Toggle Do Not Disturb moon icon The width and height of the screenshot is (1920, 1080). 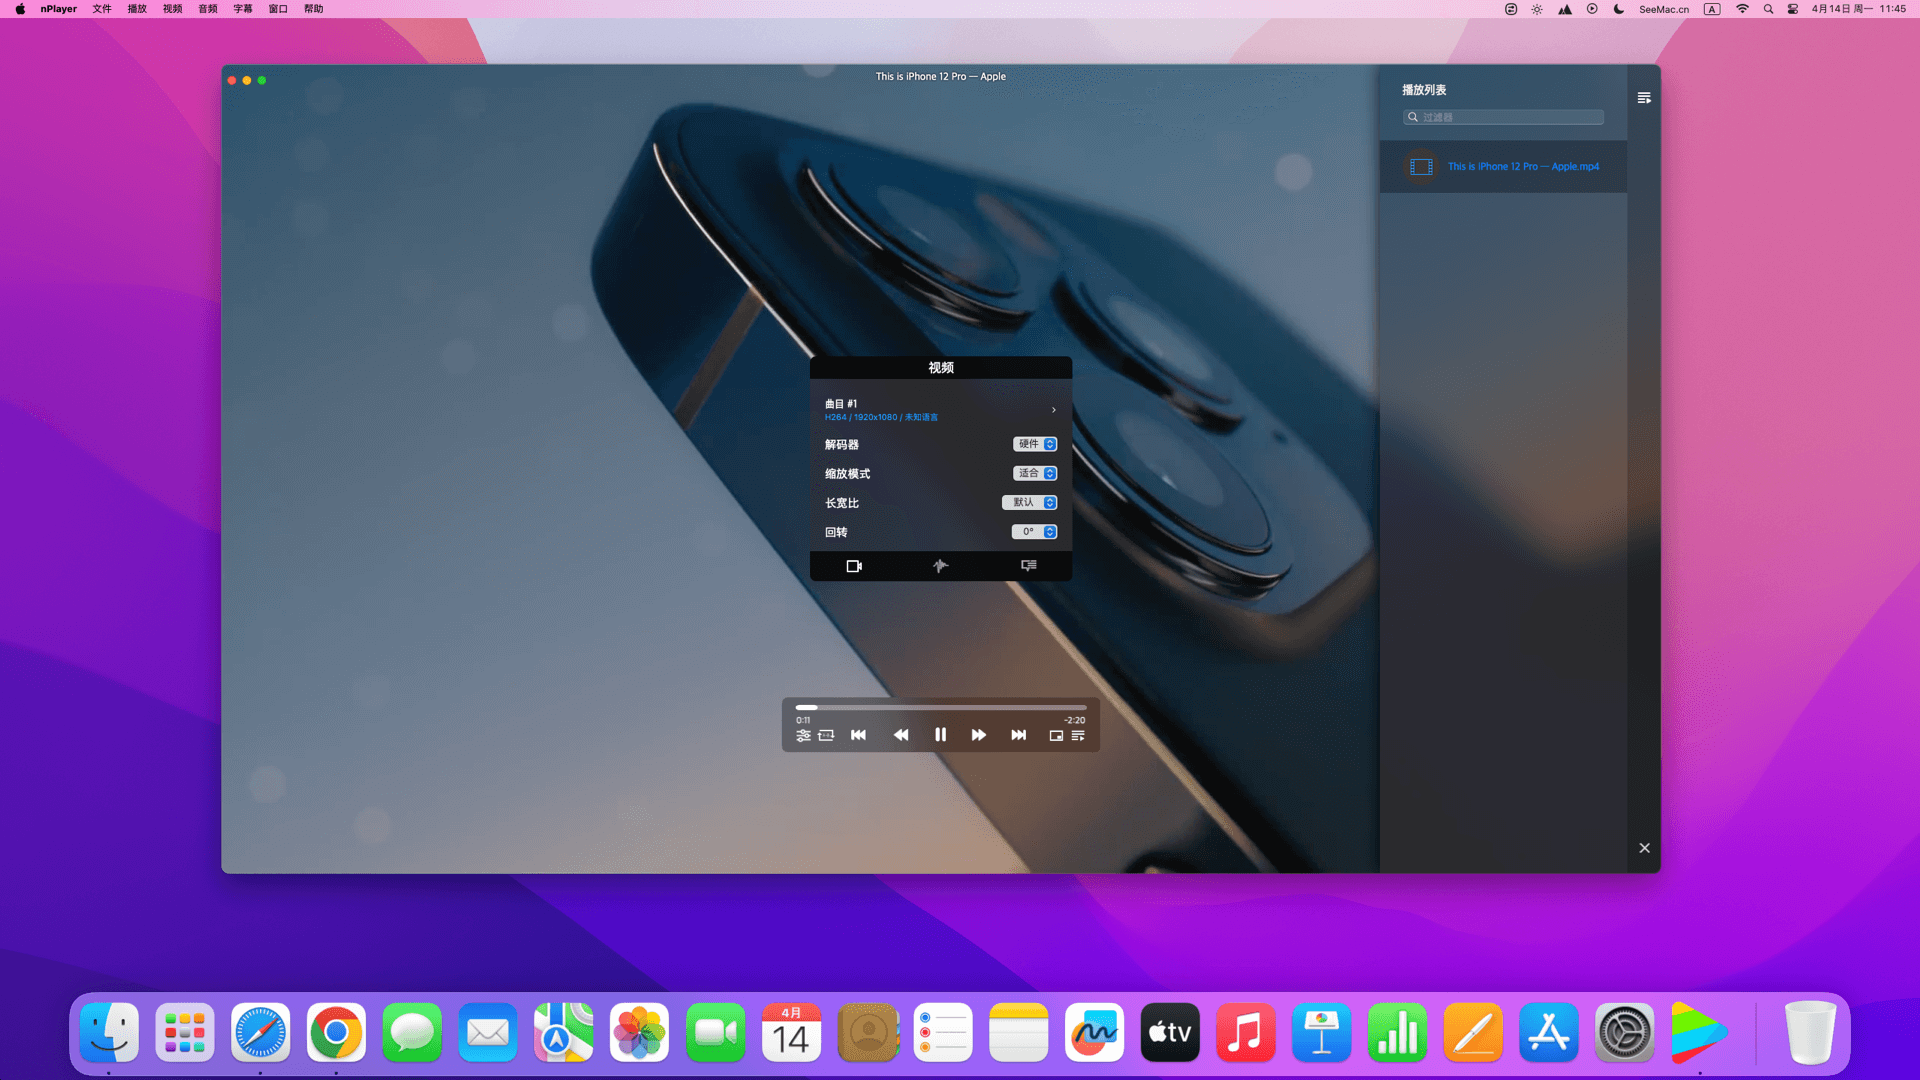(x=1619, y=9)
